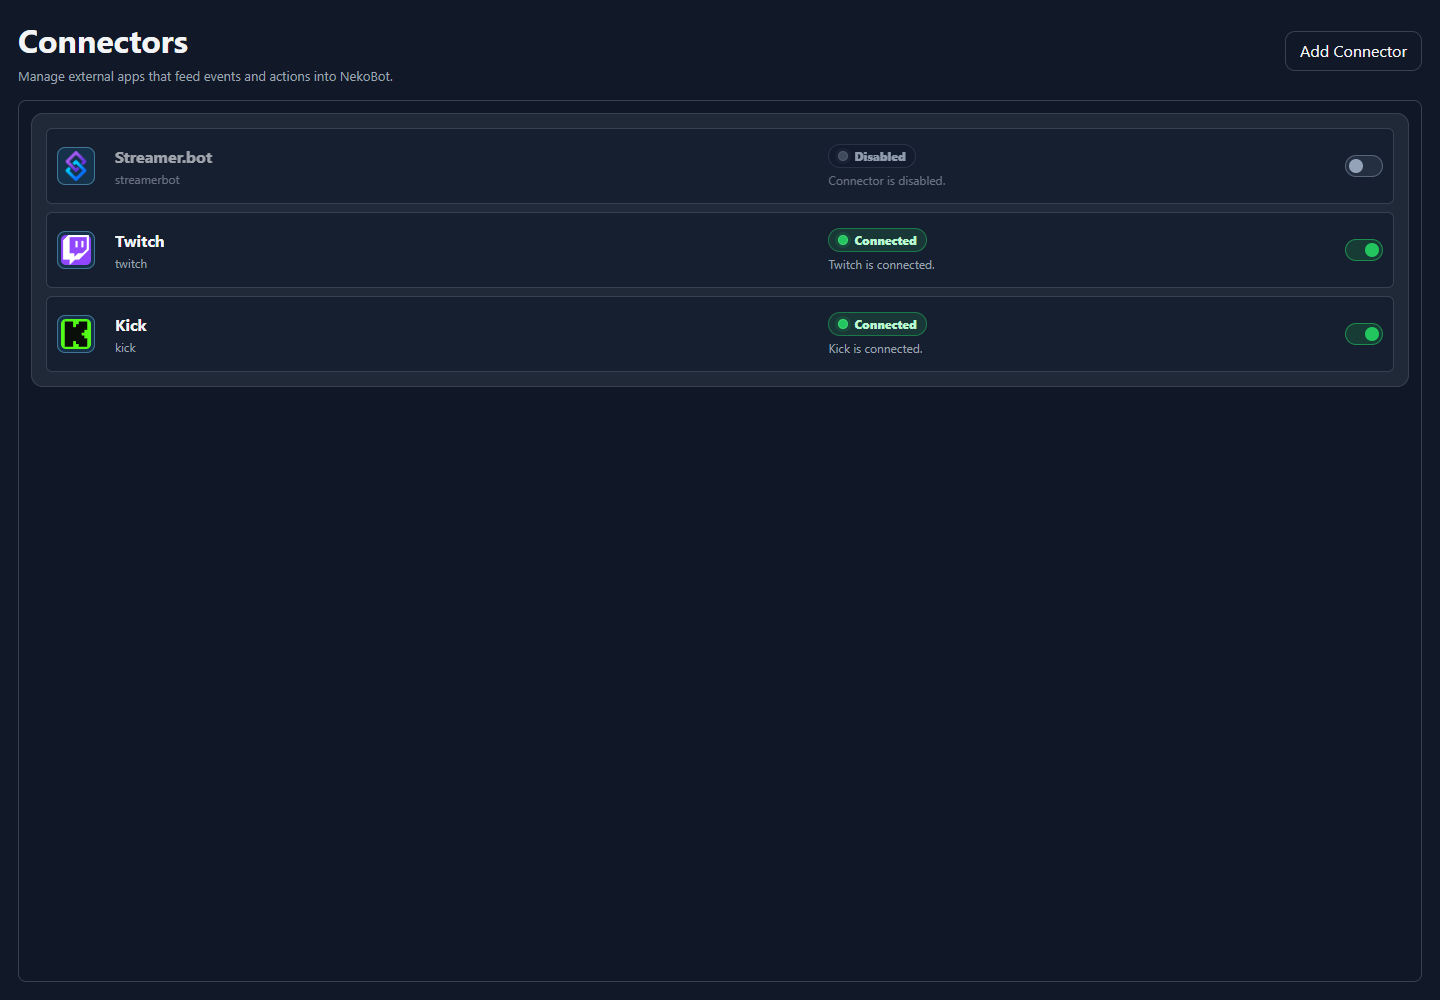The width and height of the screenshot is (1440, 1000).
Task: Click the Connectors page heading
Action: (103, 42)
